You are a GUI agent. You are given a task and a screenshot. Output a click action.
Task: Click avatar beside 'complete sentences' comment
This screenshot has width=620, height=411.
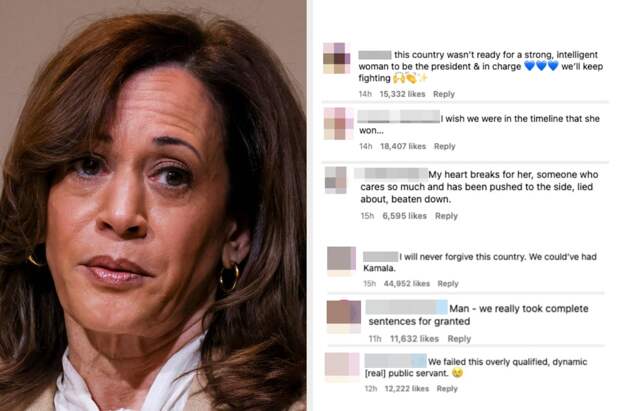tap(344, 316)
